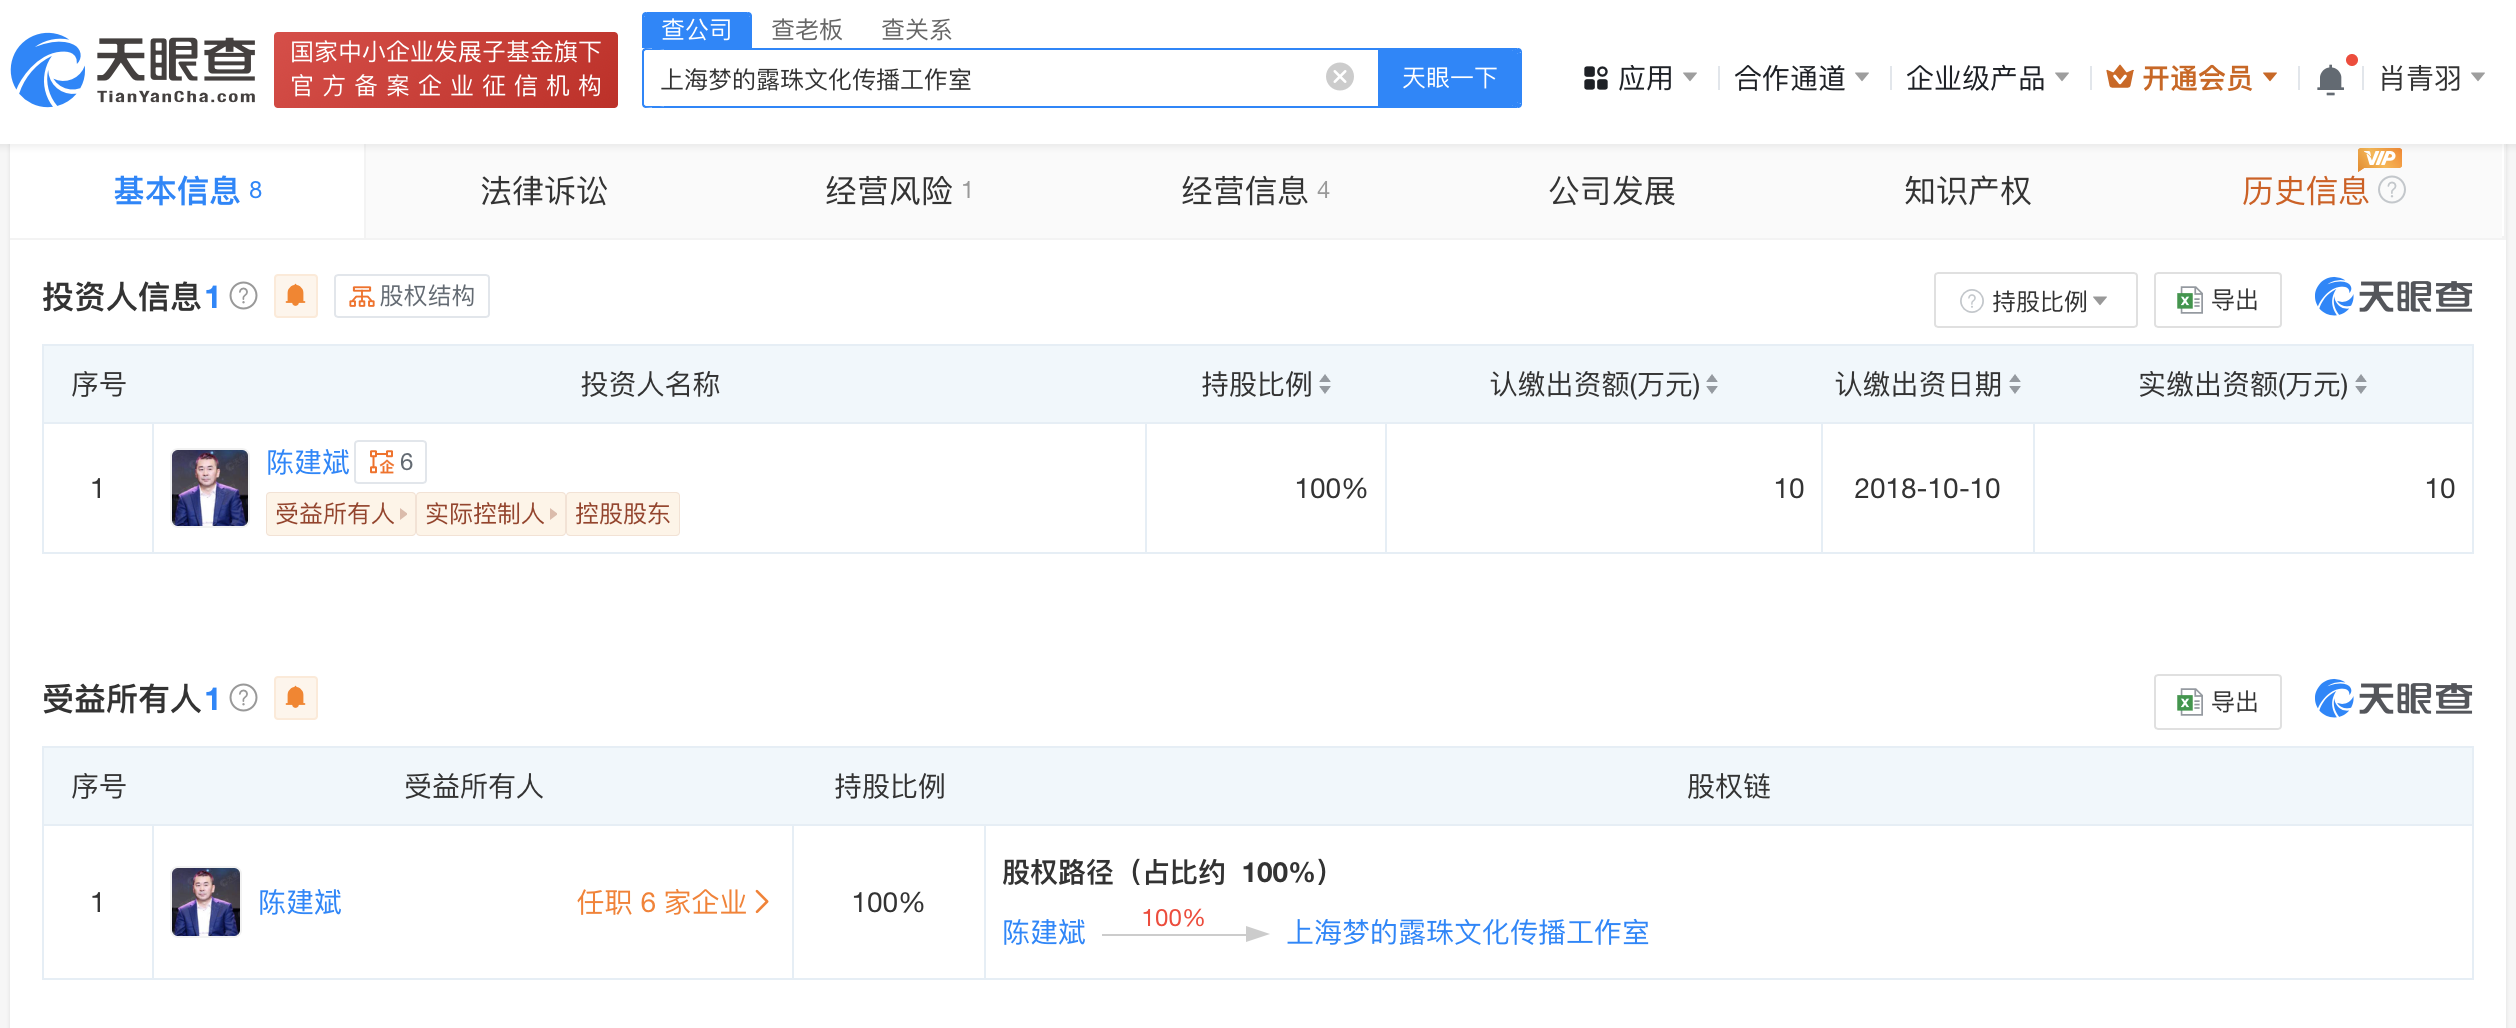Switch to the 法律诉讼 tab
2516x1028 pixels.
coord(543,191)
